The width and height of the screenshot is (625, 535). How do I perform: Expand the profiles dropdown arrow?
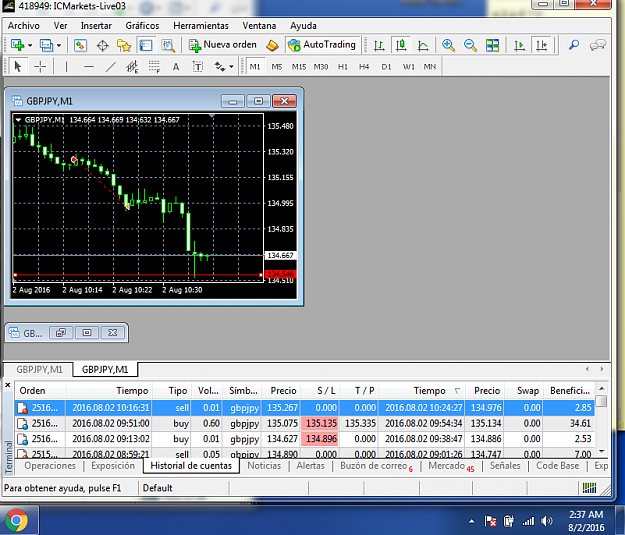tap(59, 45)
